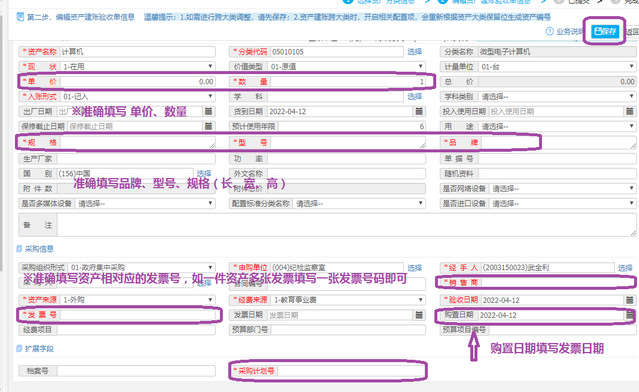The height and width of the screenshot is (392, 639).
Task: Click the 学科 input field
Action: point(335,97)
